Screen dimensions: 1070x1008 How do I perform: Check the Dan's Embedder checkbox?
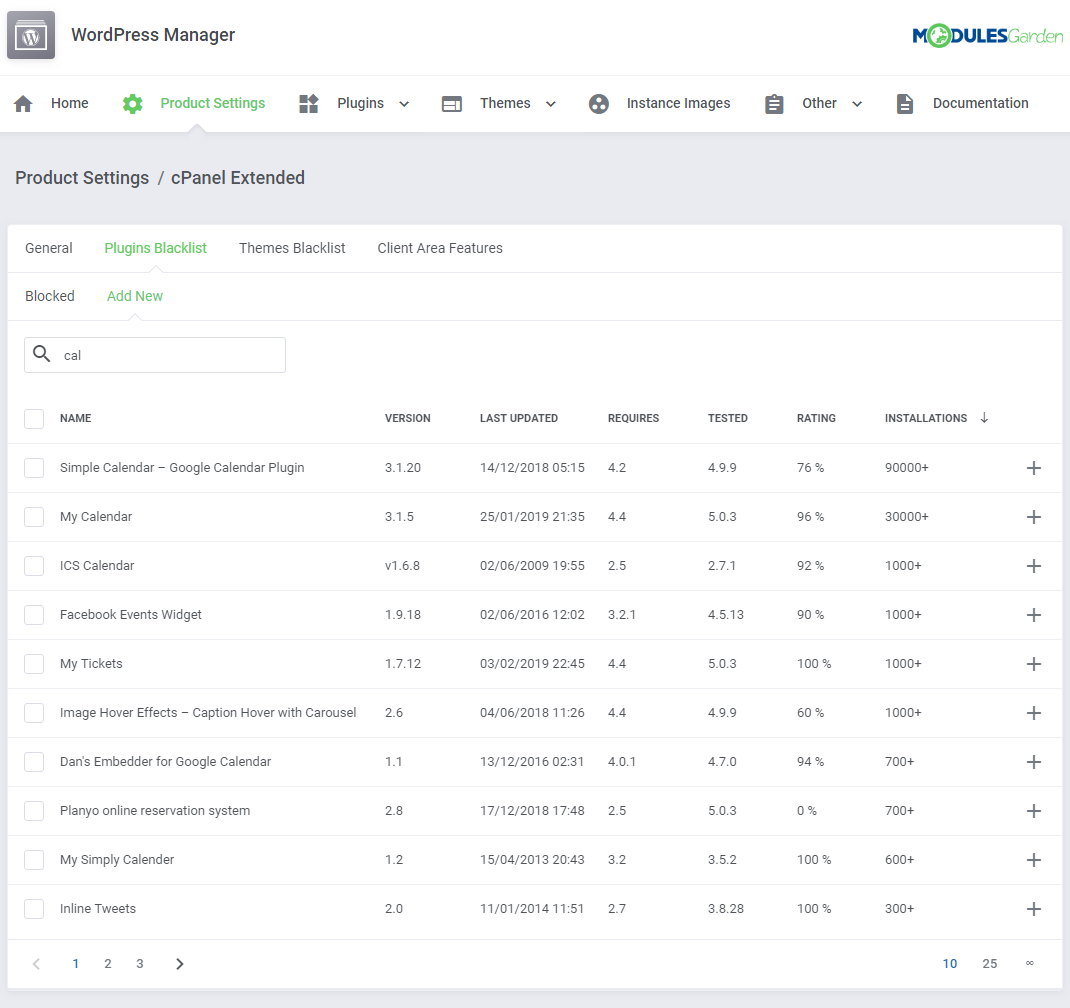pos(34,762)
